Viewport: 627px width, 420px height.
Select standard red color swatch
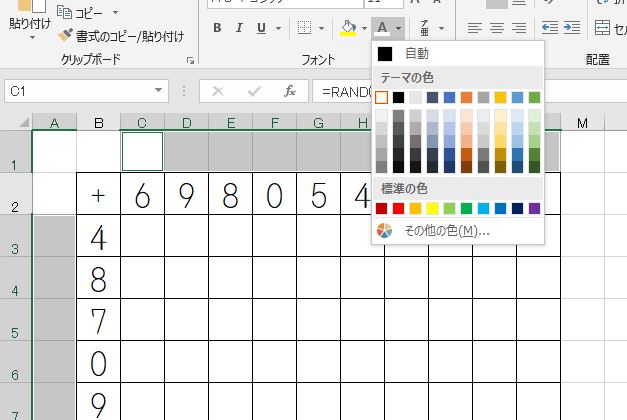(x=398, y=208)
